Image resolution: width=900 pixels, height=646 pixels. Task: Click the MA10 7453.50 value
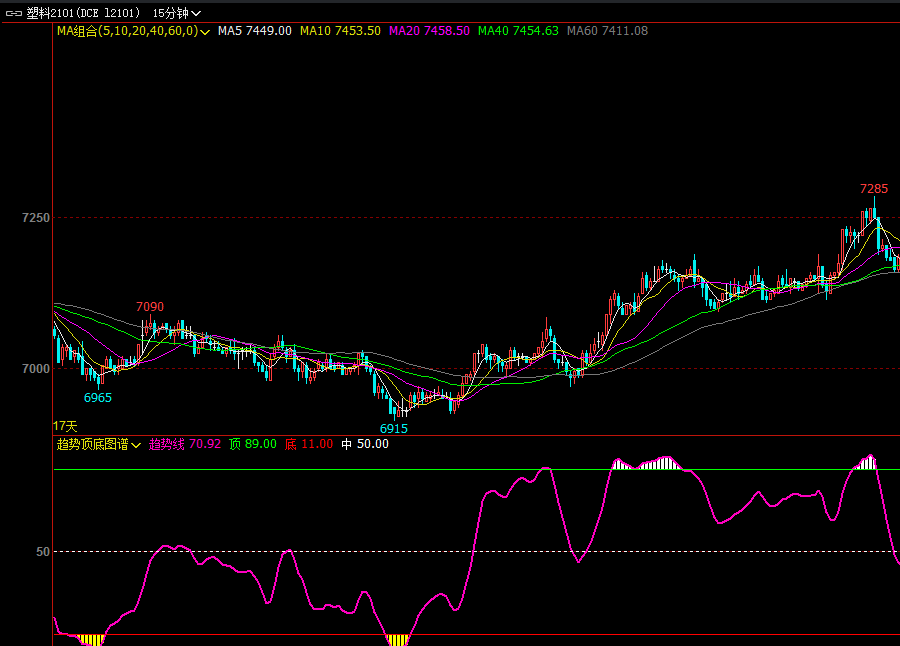pos(340,31)
